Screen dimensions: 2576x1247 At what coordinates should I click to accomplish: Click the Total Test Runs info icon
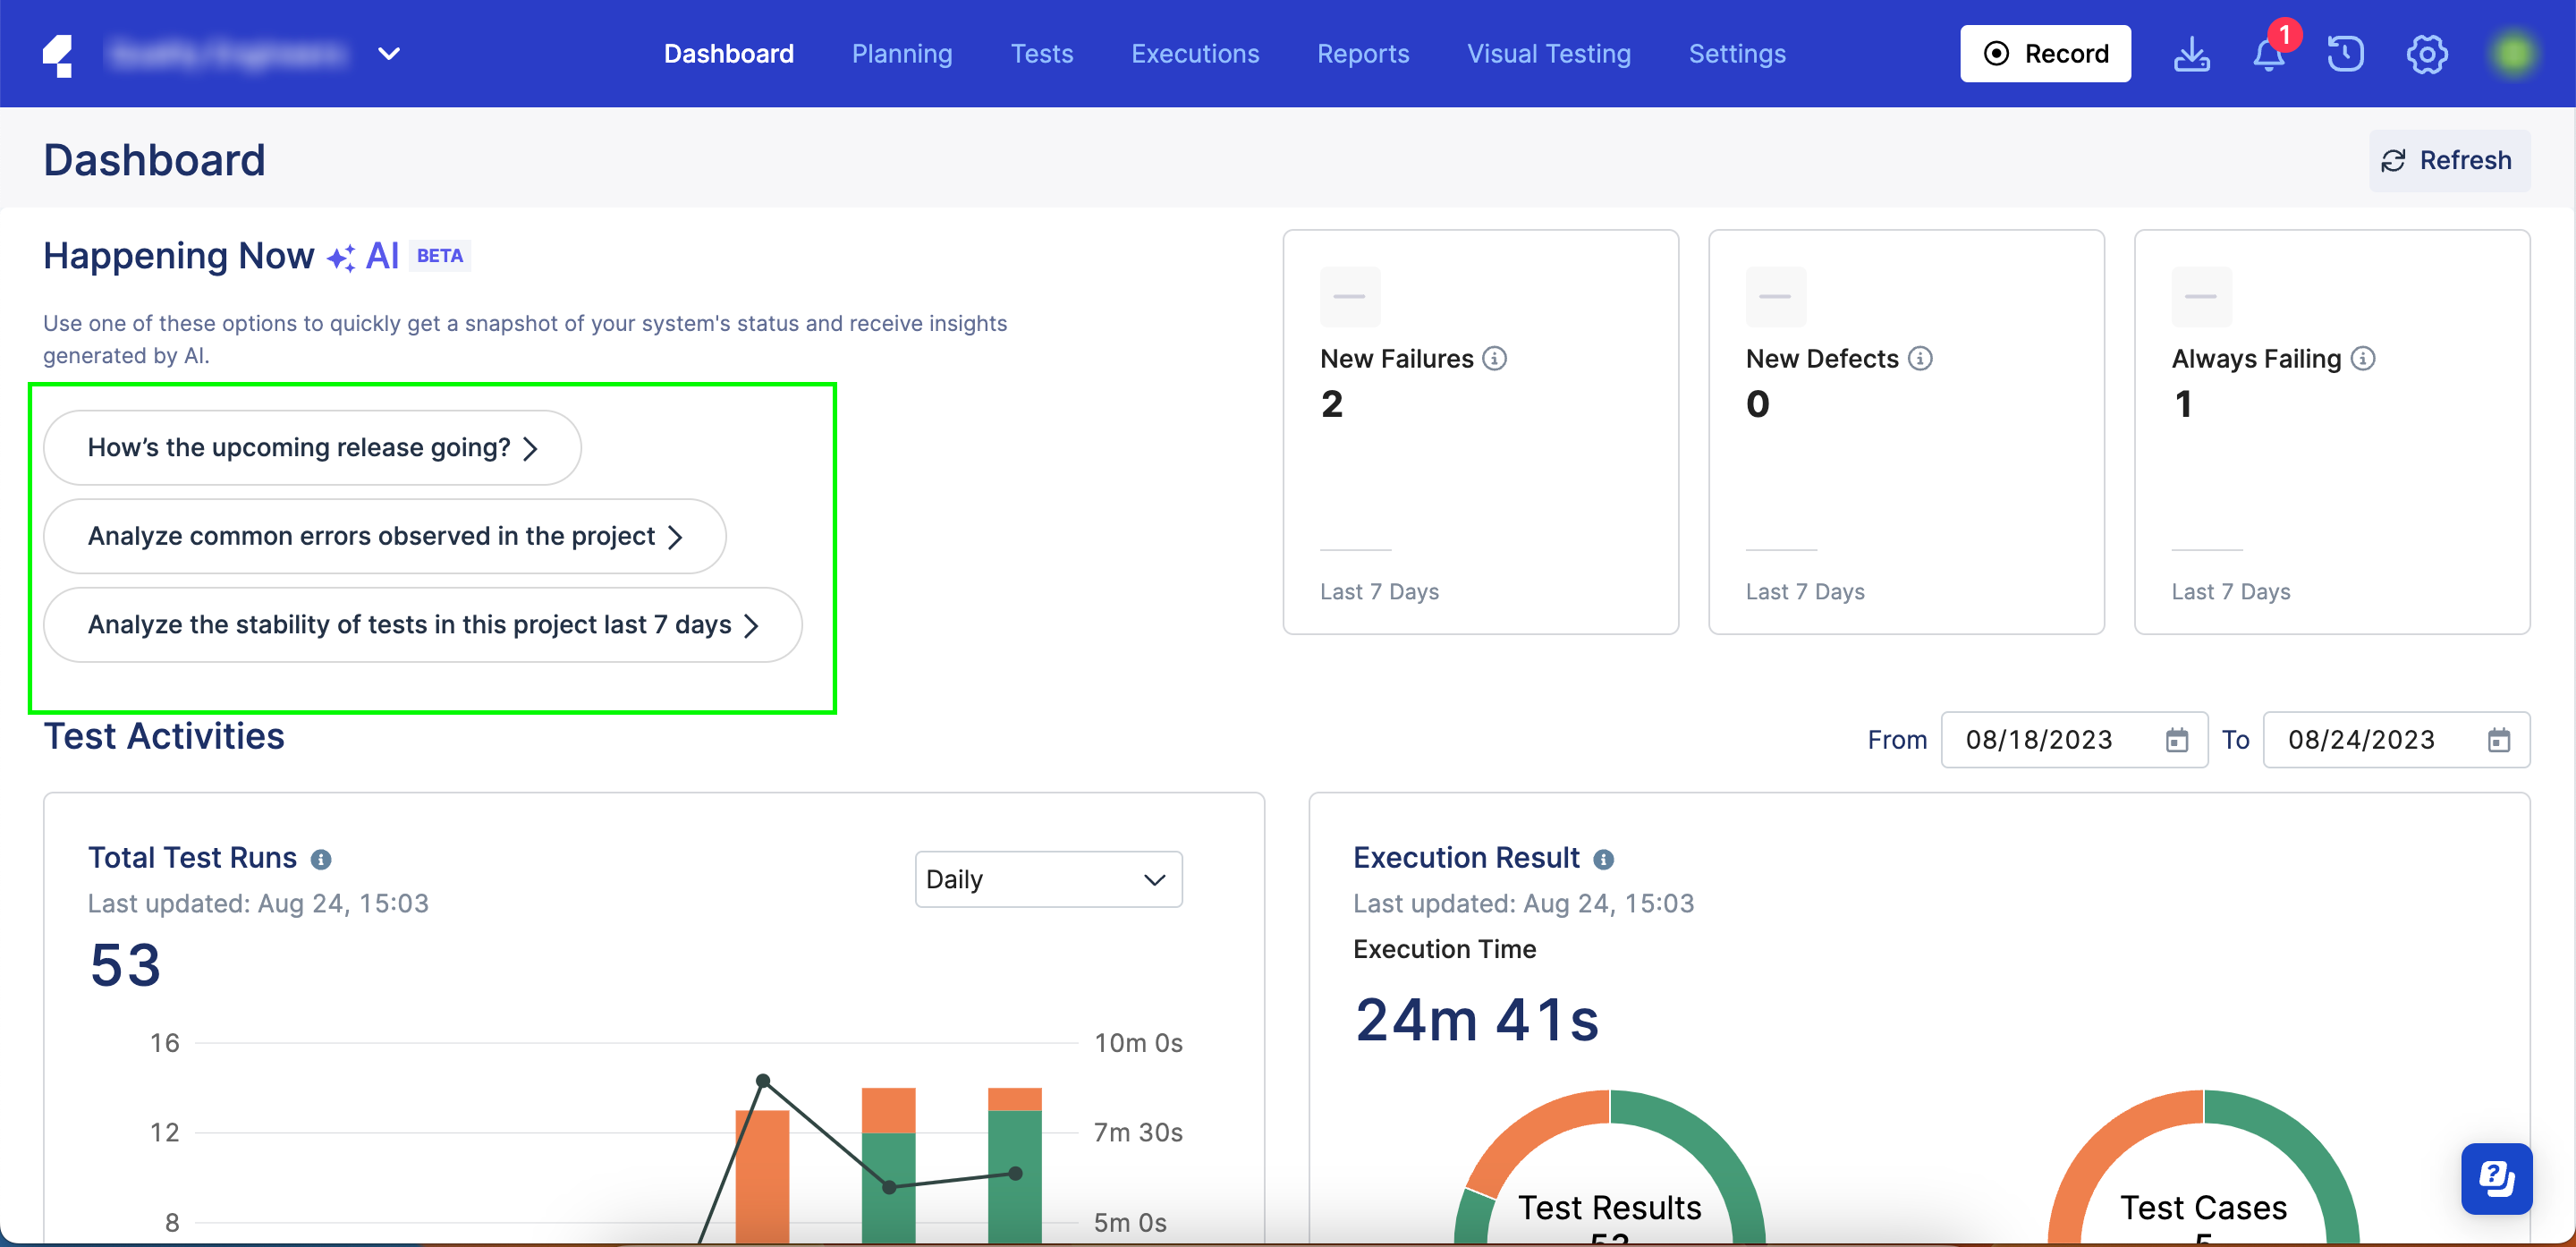[321, 859]
